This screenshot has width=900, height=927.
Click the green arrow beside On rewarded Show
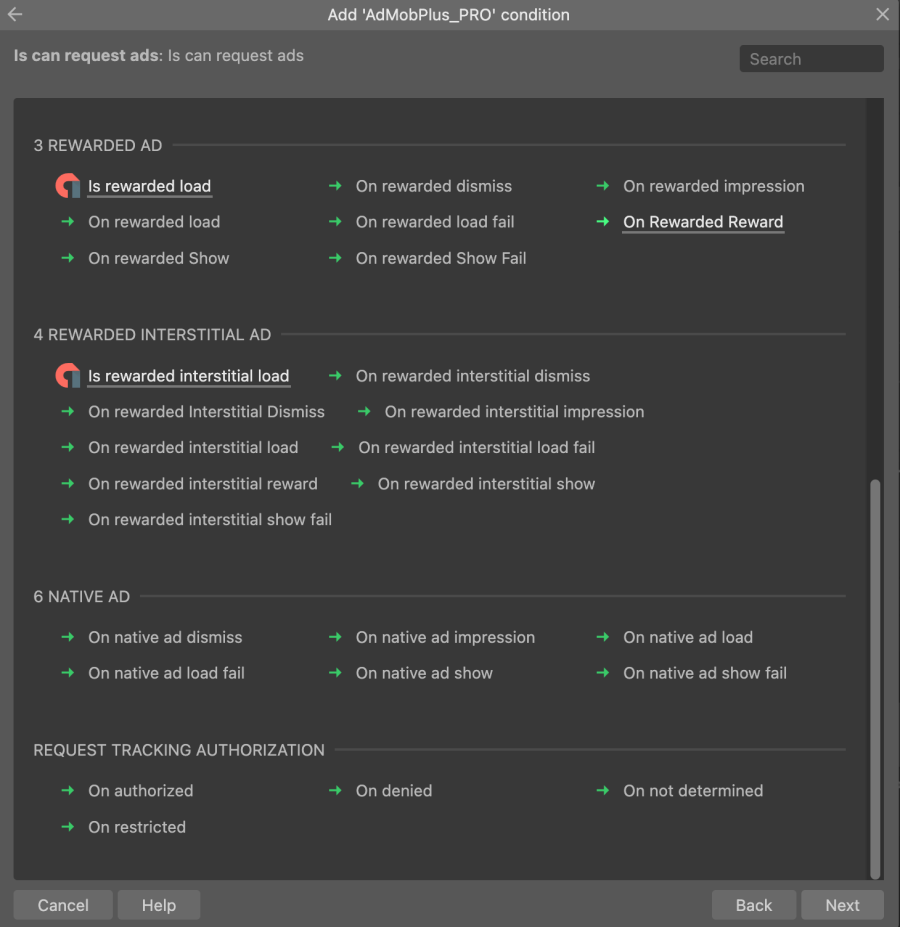67,258
